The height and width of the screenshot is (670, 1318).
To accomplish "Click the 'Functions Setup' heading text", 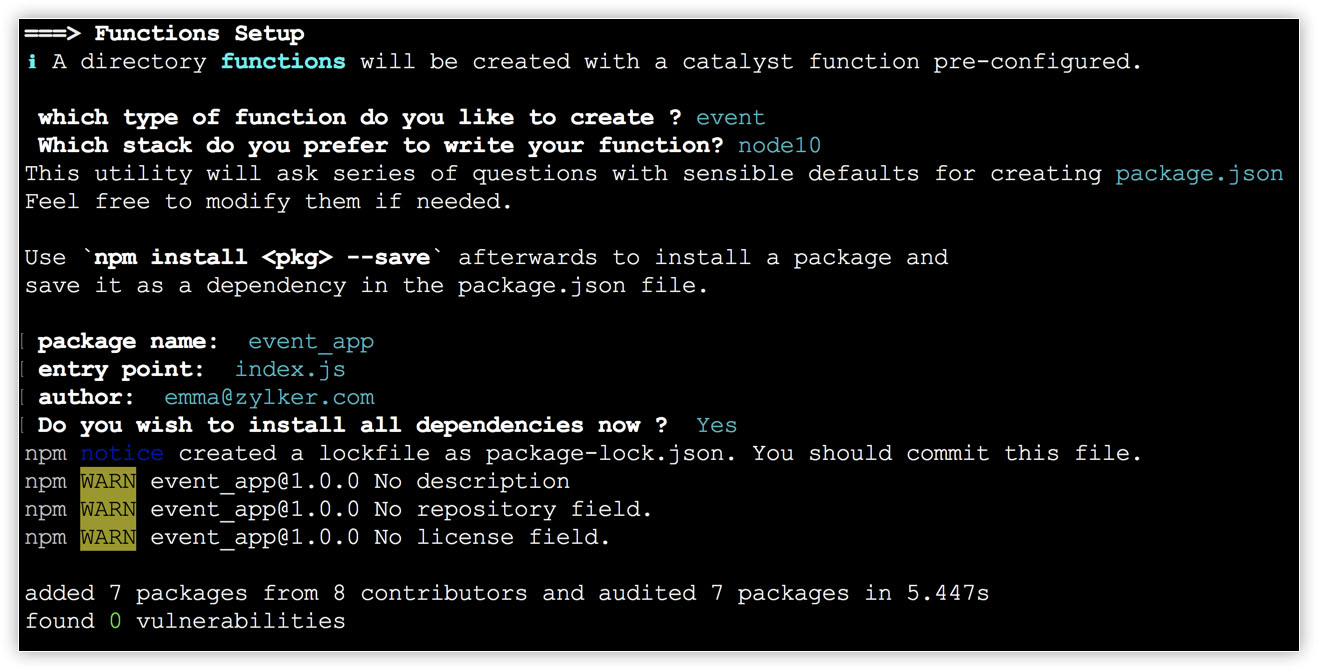I will (199, 34).
